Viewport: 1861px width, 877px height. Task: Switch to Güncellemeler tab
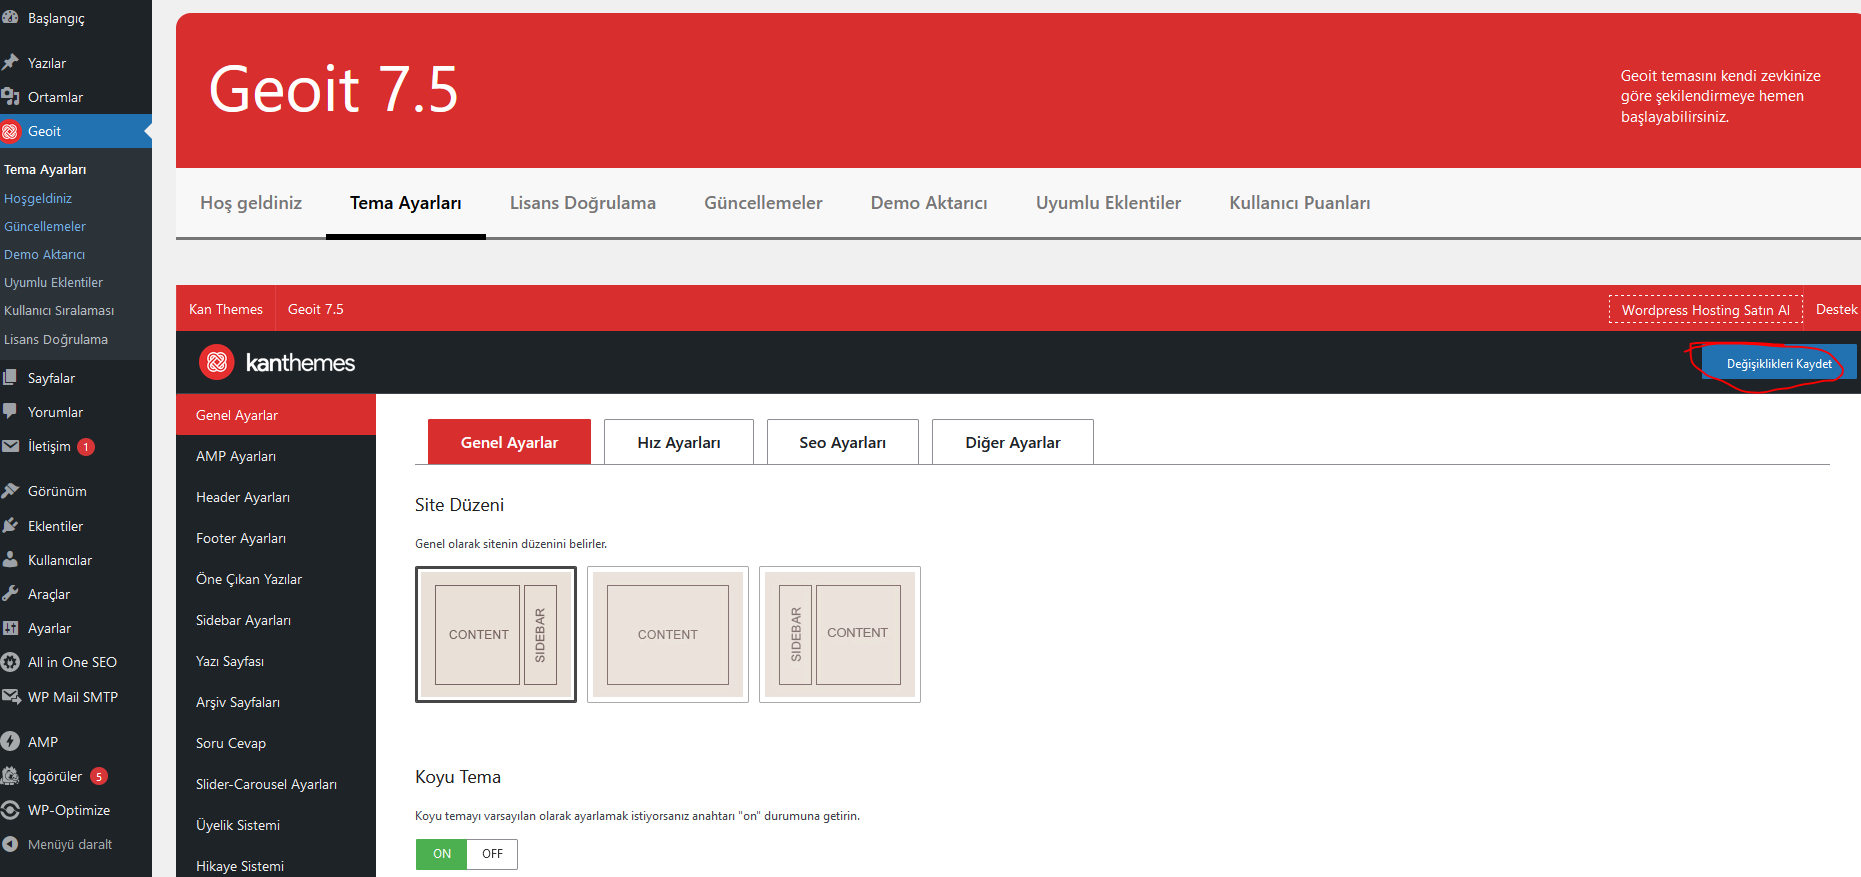pyautogui.click(x=763, y=203)
